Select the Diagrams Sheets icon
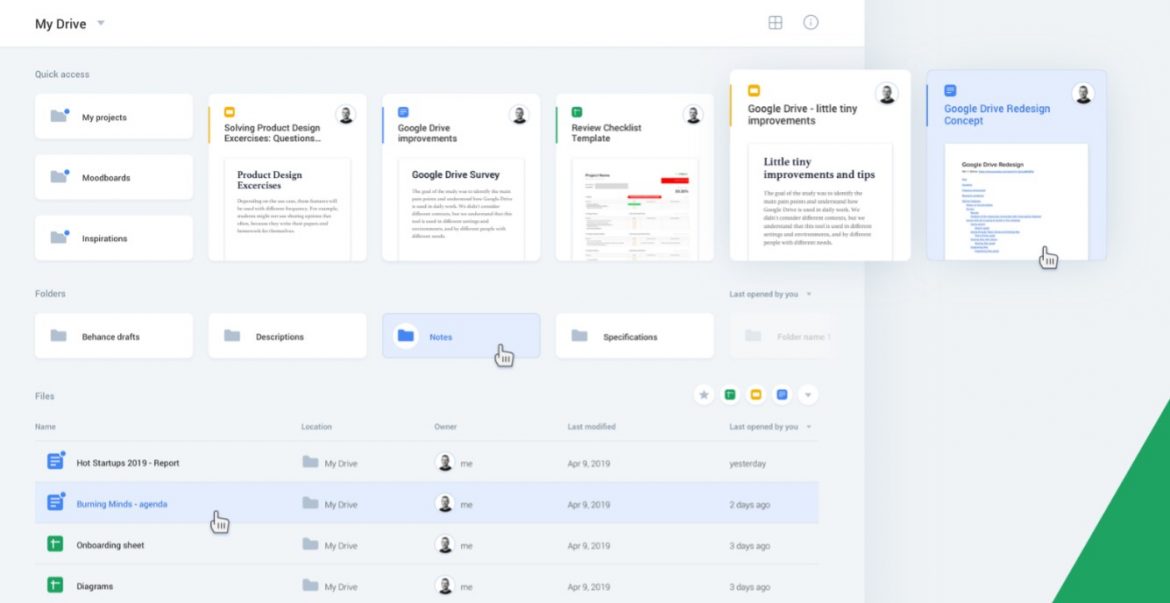 55,586
